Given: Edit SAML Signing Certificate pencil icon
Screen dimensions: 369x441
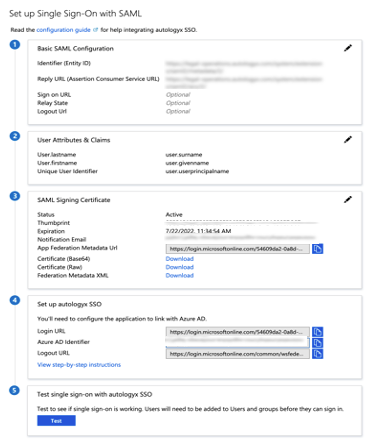Looking at the screenshot, I should point(348,200).
